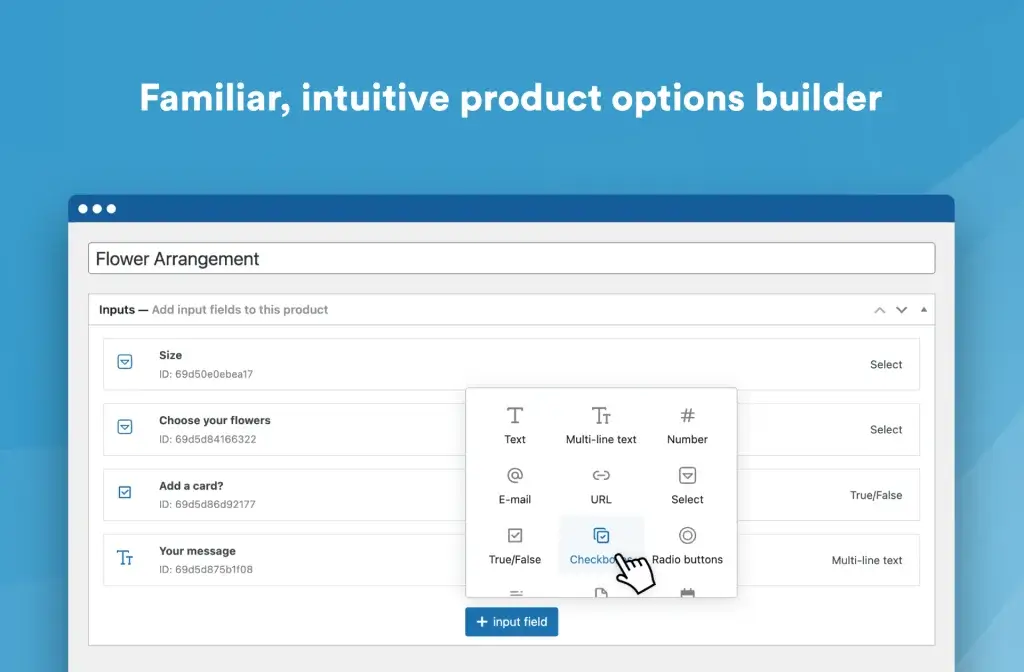Click the + input field button

click(x=511, y=621)
